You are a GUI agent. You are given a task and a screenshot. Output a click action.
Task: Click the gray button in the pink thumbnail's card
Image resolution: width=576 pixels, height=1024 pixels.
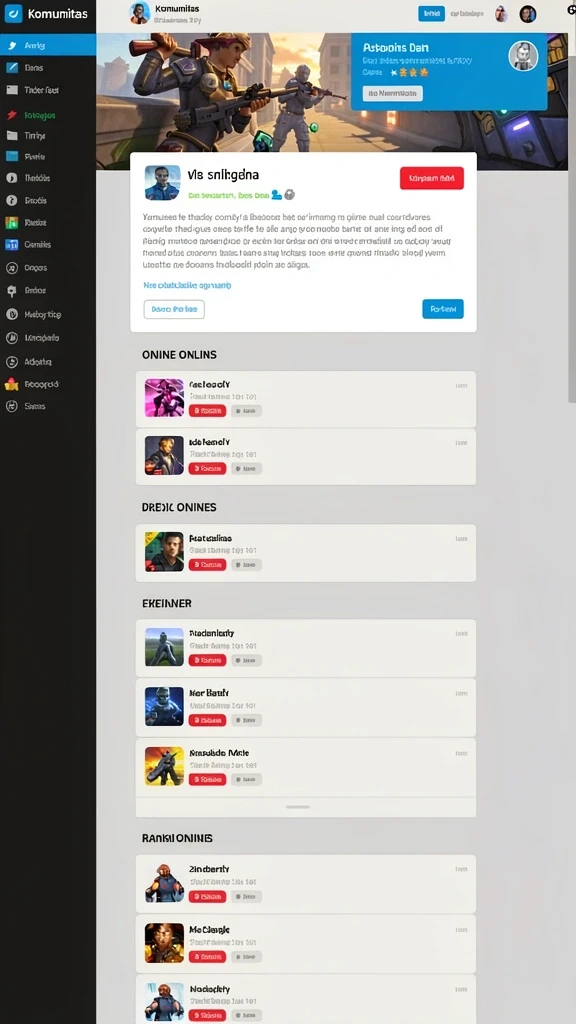(x=246, y=411)
